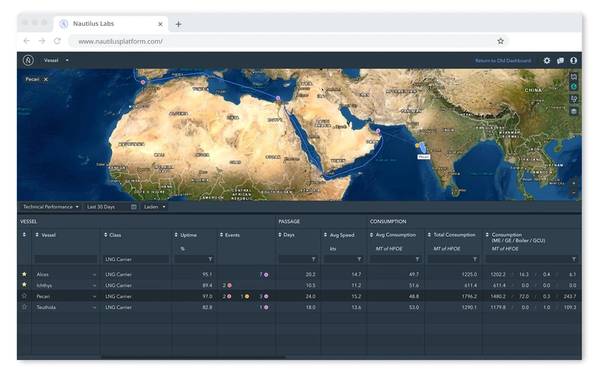Viewport: 599px width, 384px height.
Task: Sort the table by Vessel column
Action: [37, 235]
